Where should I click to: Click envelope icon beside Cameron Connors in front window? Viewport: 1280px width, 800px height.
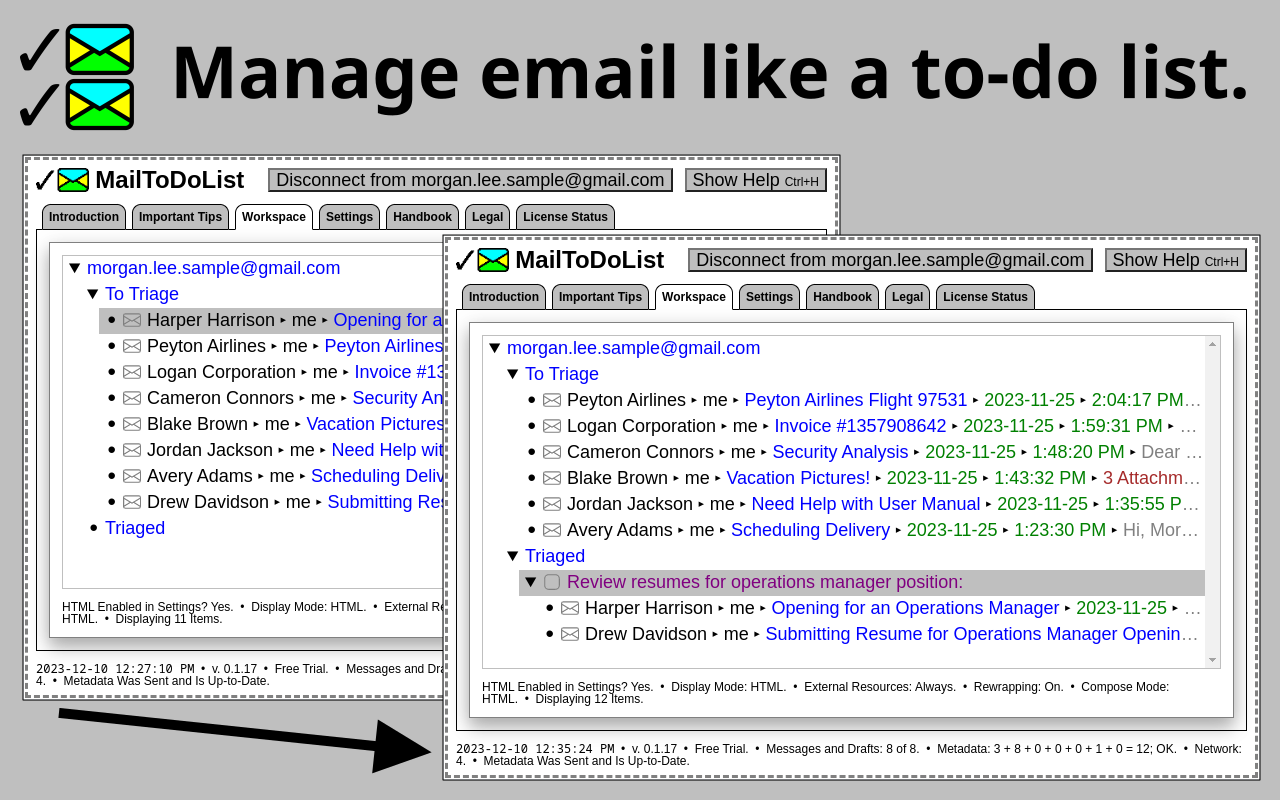552,452
